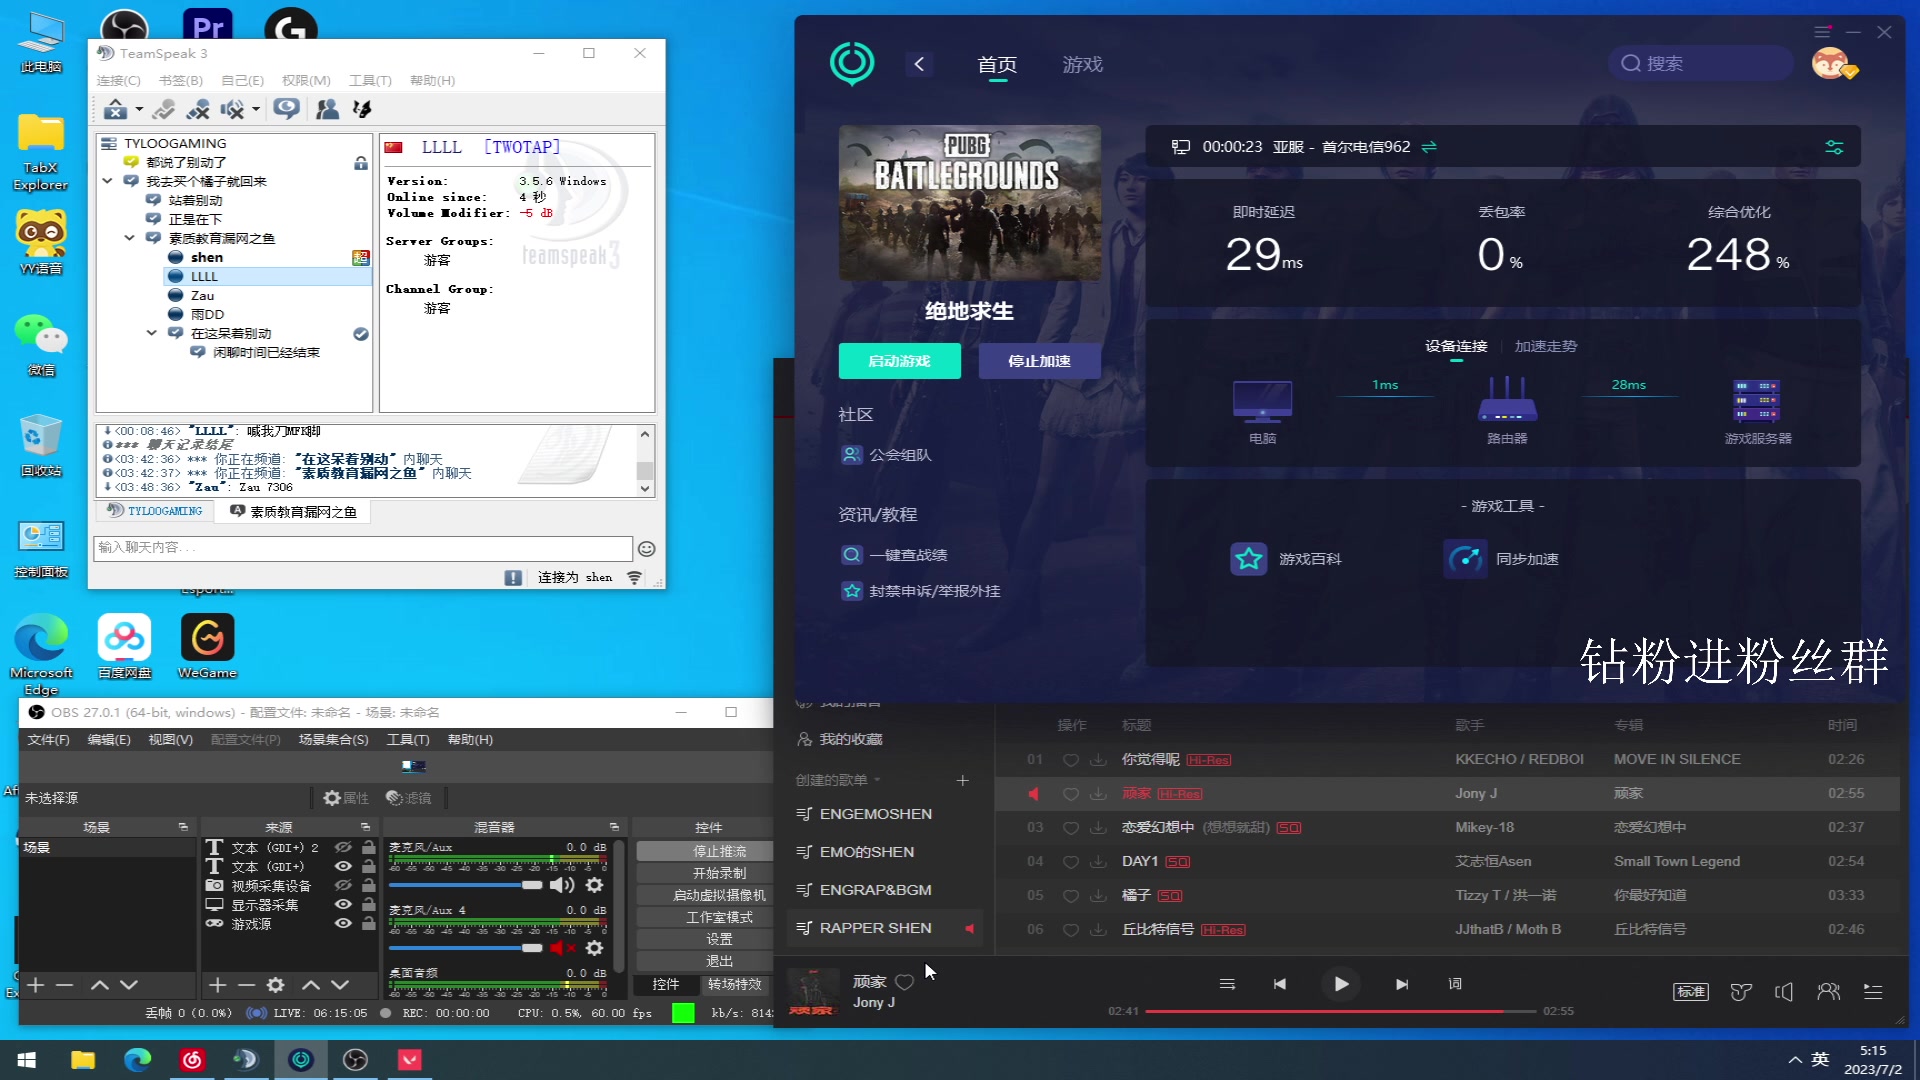Select user 雨DD in TeamSpeak tree
Image resolution: width=1920 pixels, height=1080 pixels.
[x=207, y=314]
